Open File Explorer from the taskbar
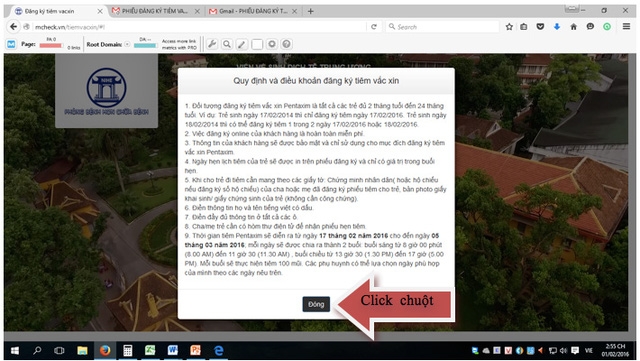Image resolution: width=640 pixels, height=361 pixels. point(82,350)
